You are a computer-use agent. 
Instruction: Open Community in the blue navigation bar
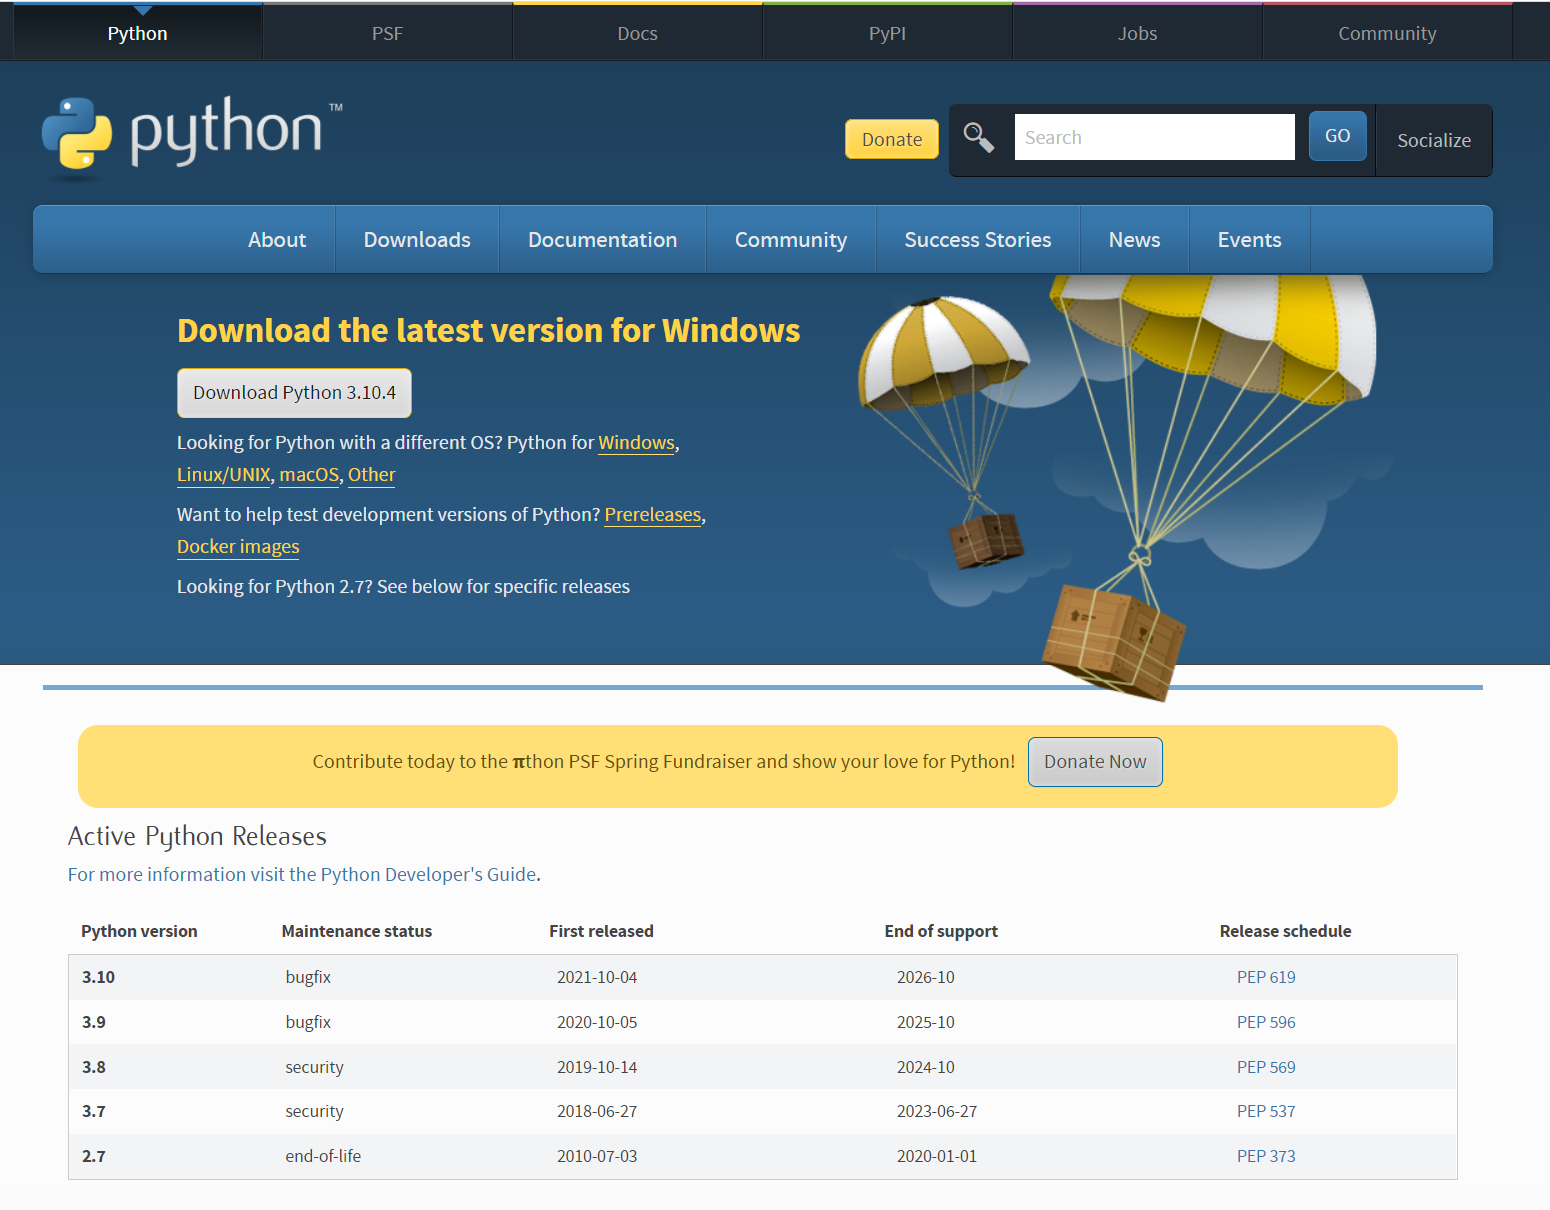pos(791,240)
